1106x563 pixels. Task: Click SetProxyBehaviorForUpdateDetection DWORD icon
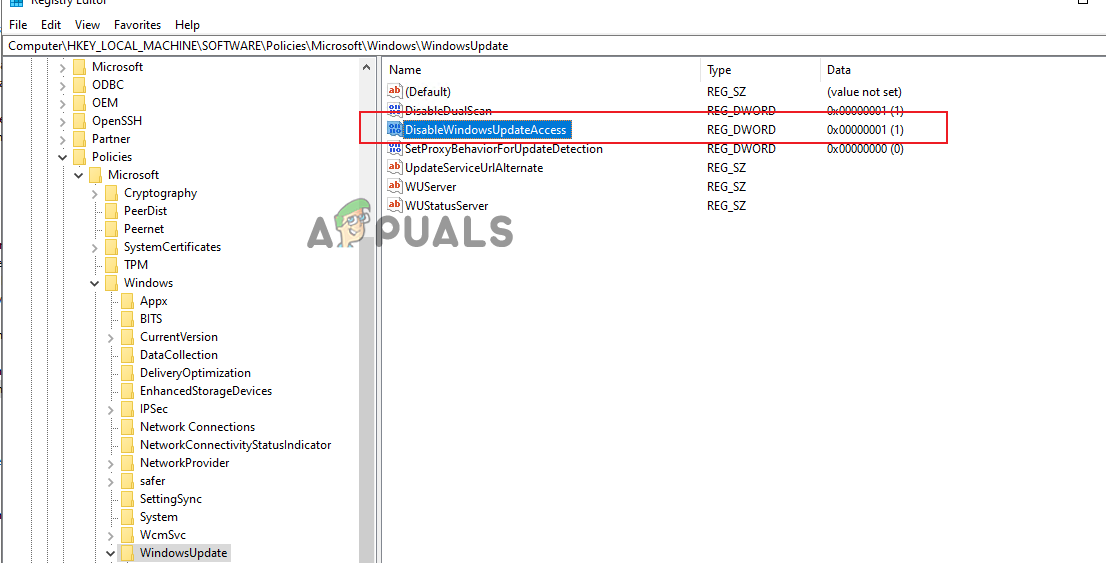(x=394, y=149)
